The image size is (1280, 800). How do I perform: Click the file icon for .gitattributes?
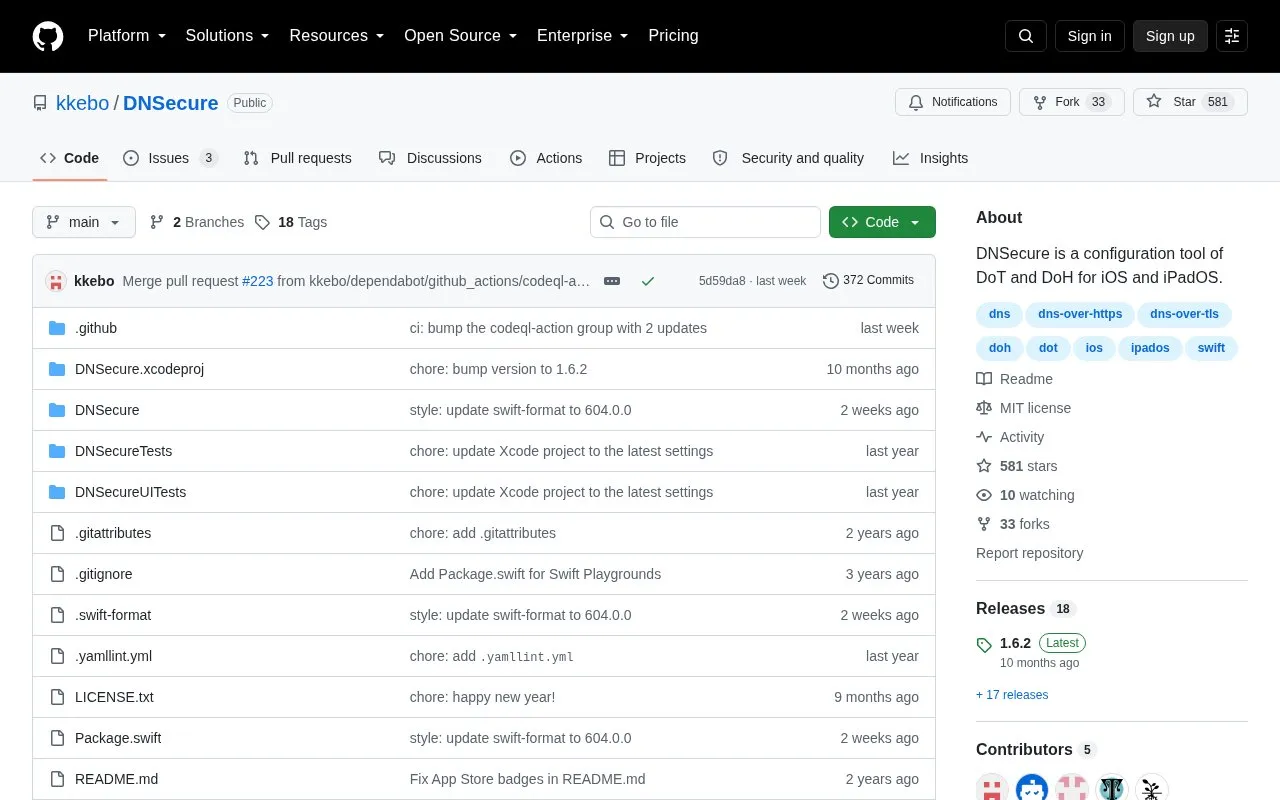pos(57,533)
